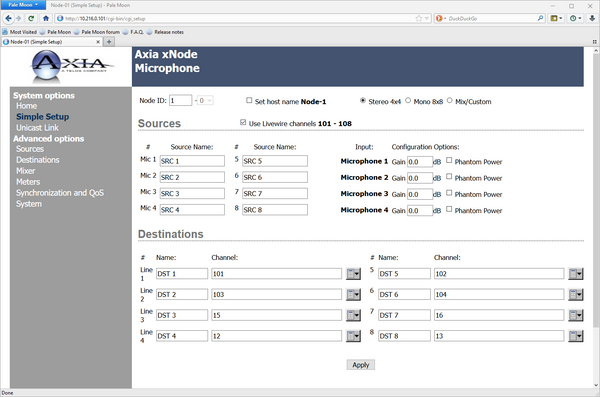This screenshot has height=397, width=600.
Task: Edit DST 7 name field
Action: point(404,315)
